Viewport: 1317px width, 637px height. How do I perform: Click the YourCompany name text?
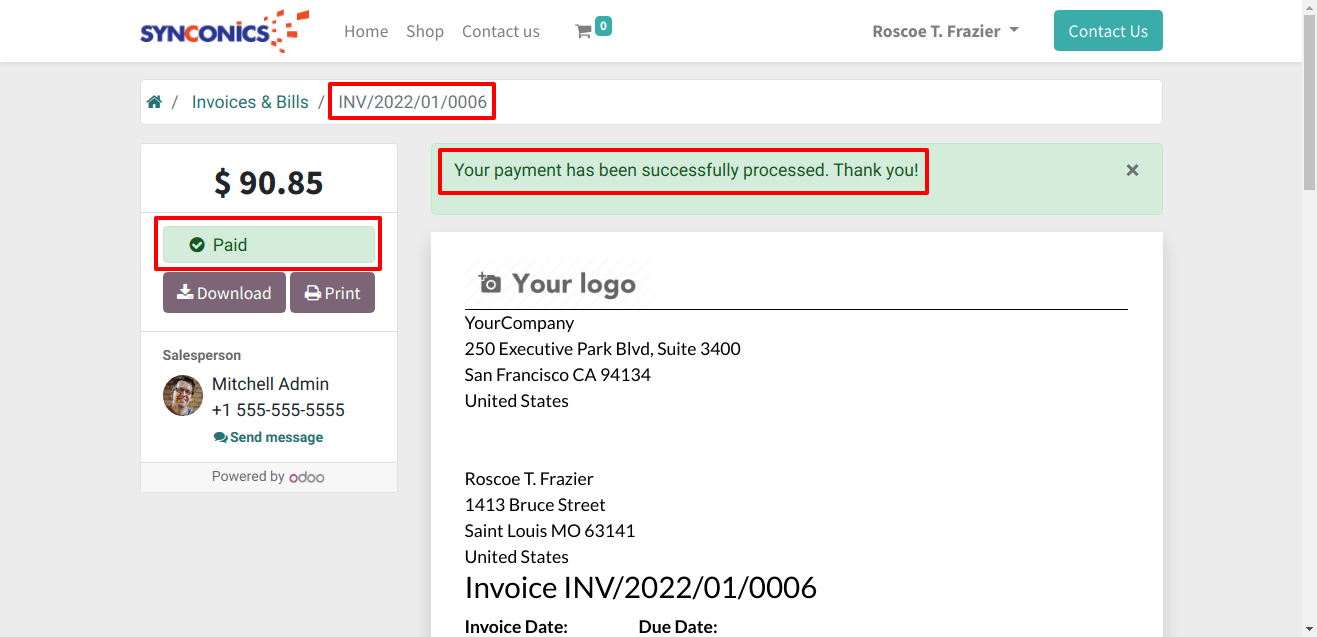[519, 323]
